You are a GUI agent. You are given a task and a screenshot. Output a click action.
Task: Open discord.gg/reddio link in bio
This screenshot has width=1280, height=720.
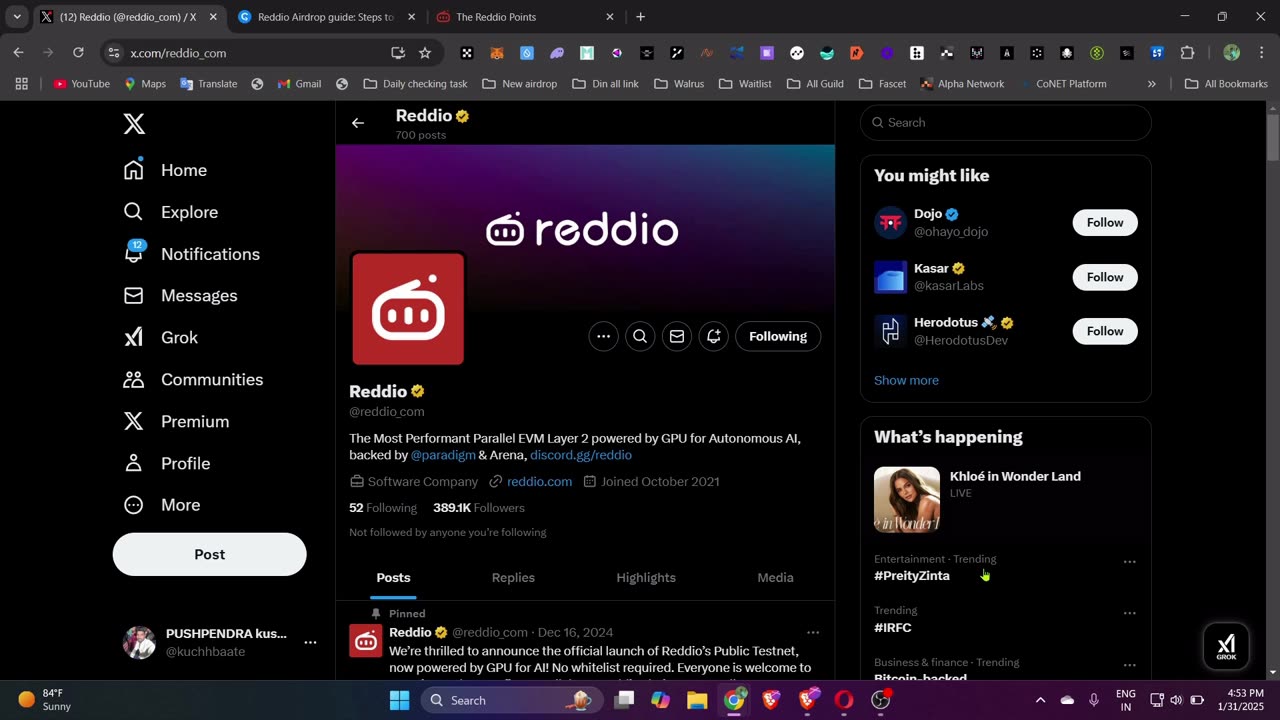(x=581, y=455)
